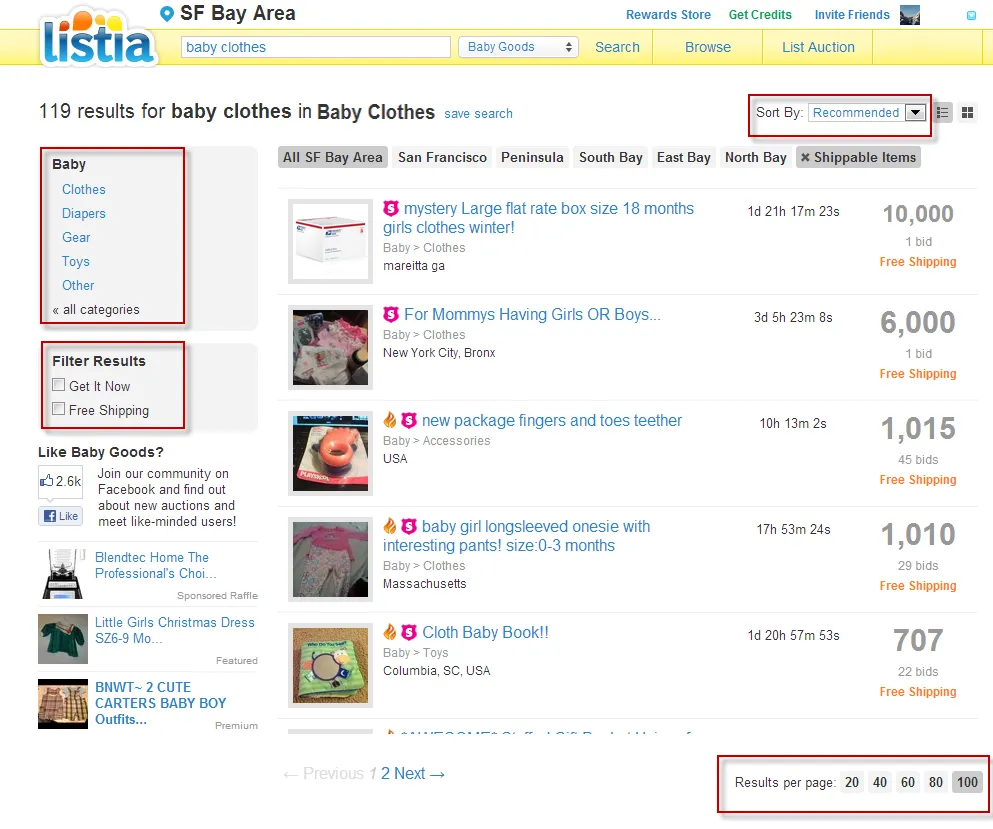Viewport: 993px width, 829px height.
Task: Click the Listia logo
Action: [98, 37]
